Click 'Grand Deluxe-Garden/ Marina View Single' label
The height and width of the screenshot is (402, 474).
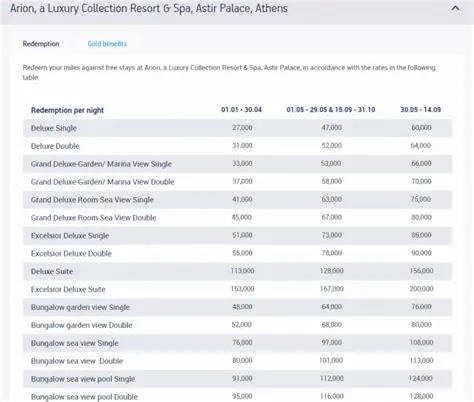click(x=101, y=164)
